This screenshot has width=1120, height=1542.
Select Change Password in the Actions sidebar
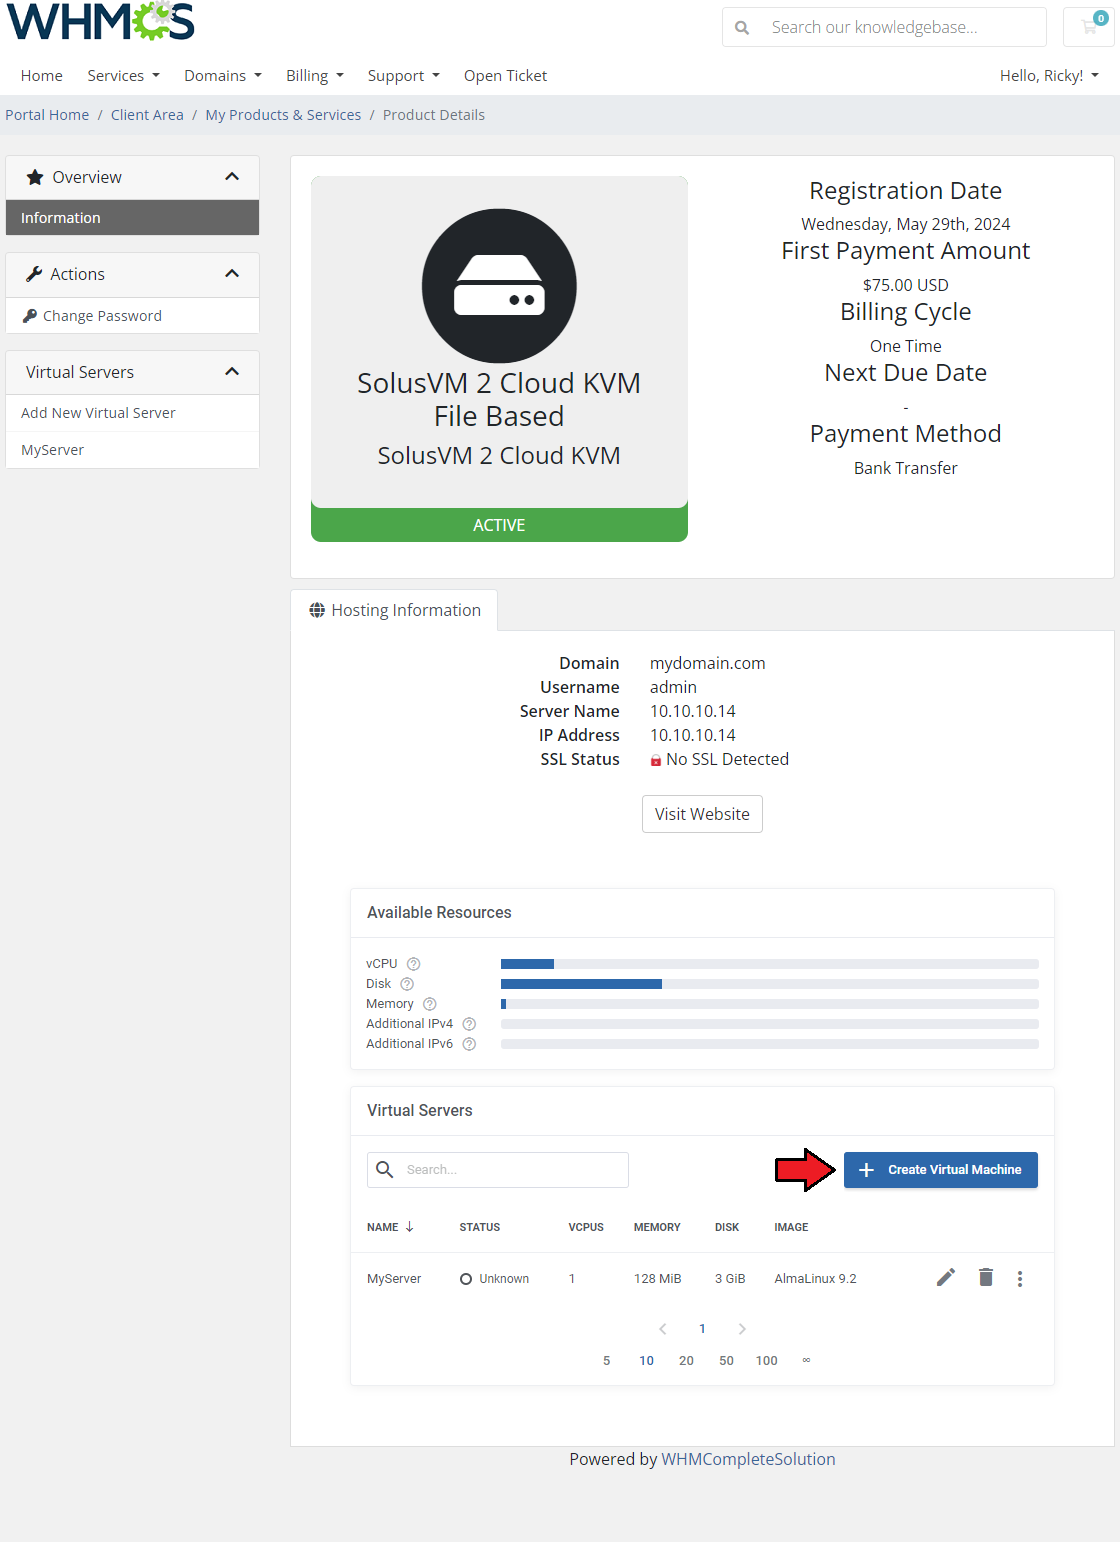[132, 316]
